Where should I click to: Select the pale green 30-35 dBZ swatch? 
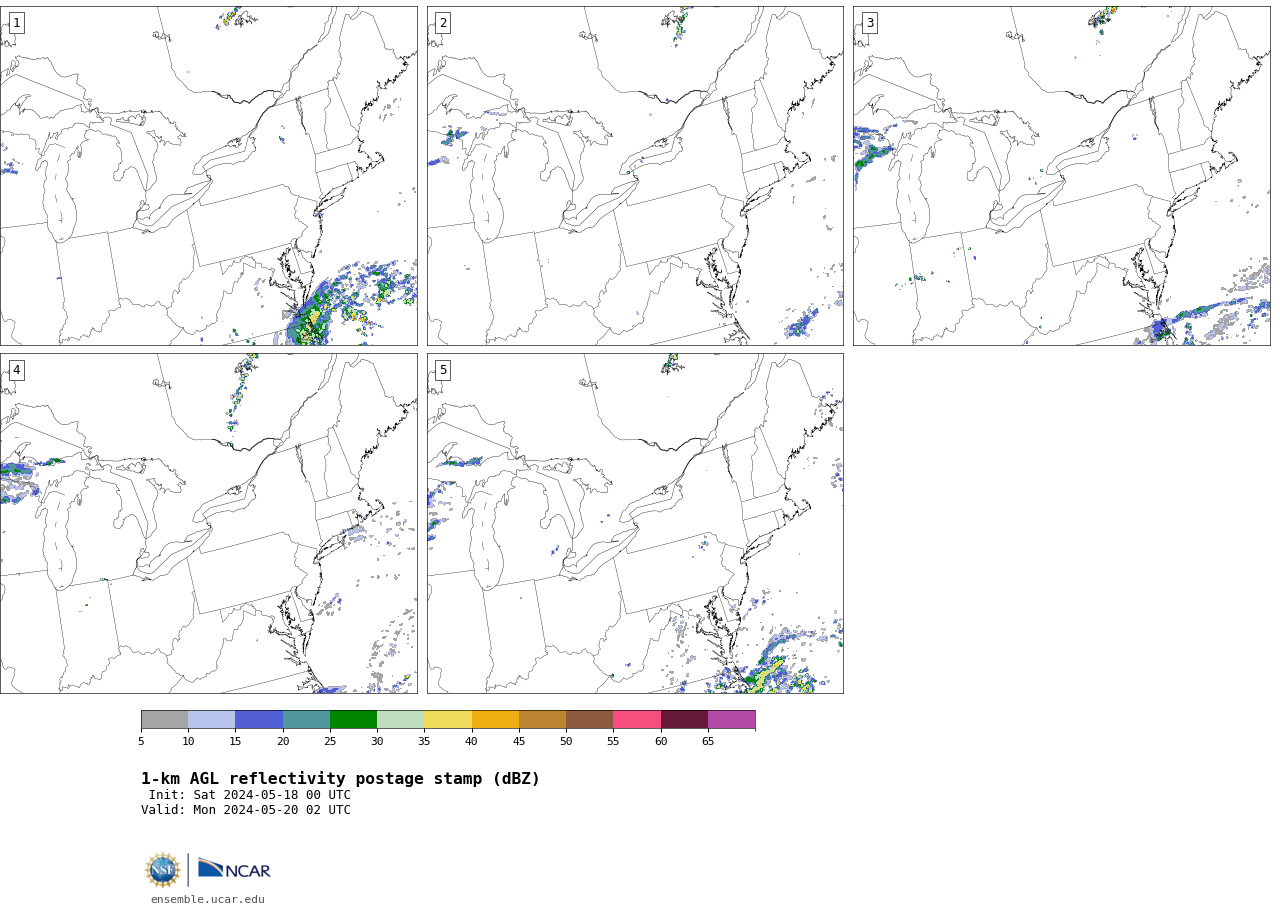pyautogui.click(x=401, y=720)
